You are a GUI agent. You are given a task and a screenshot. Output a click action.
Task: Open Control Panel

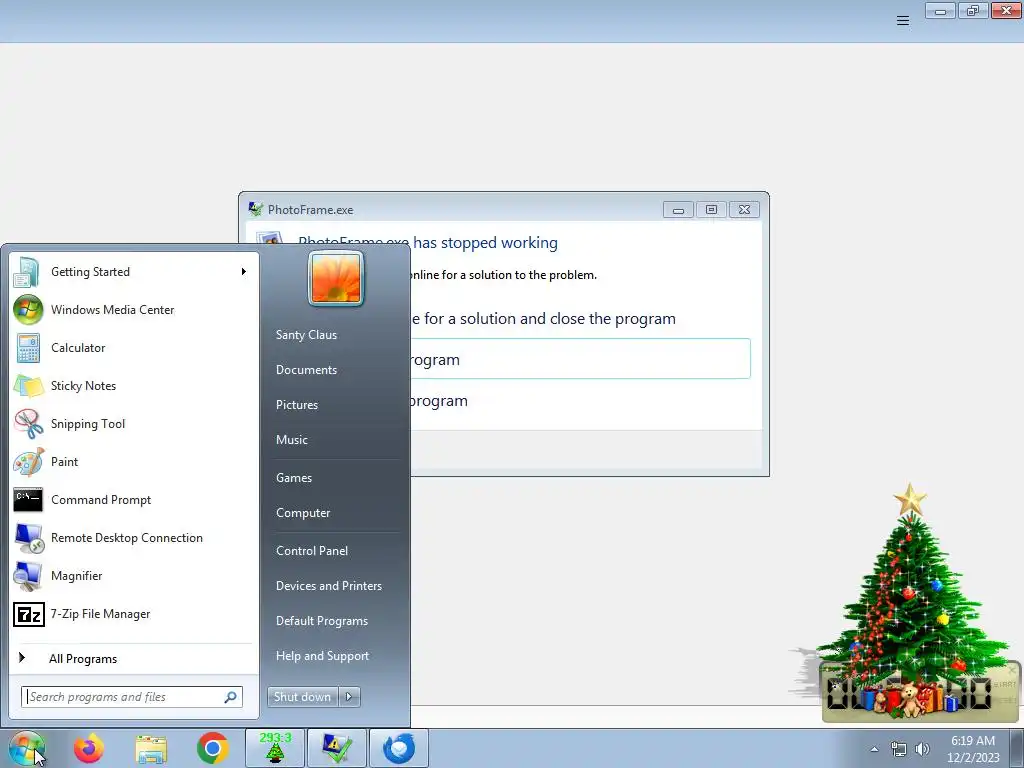pyautogui.click(x=312, y=551)
